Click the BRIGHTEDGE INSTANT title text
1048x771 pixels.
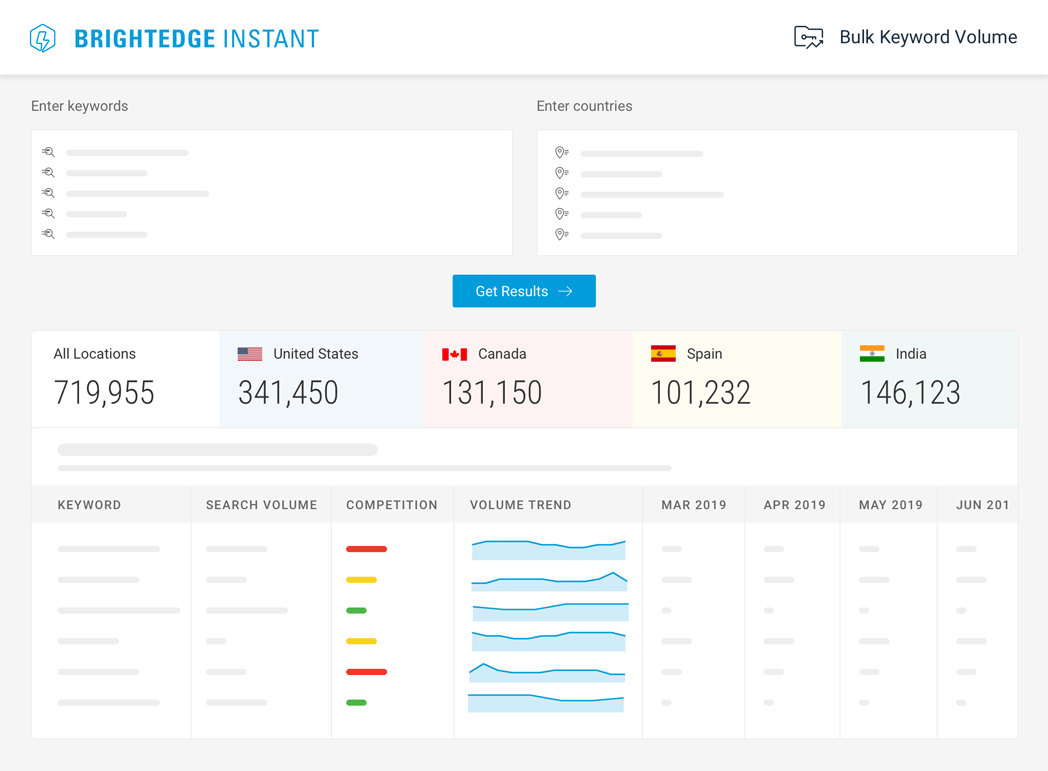(197, 39)
